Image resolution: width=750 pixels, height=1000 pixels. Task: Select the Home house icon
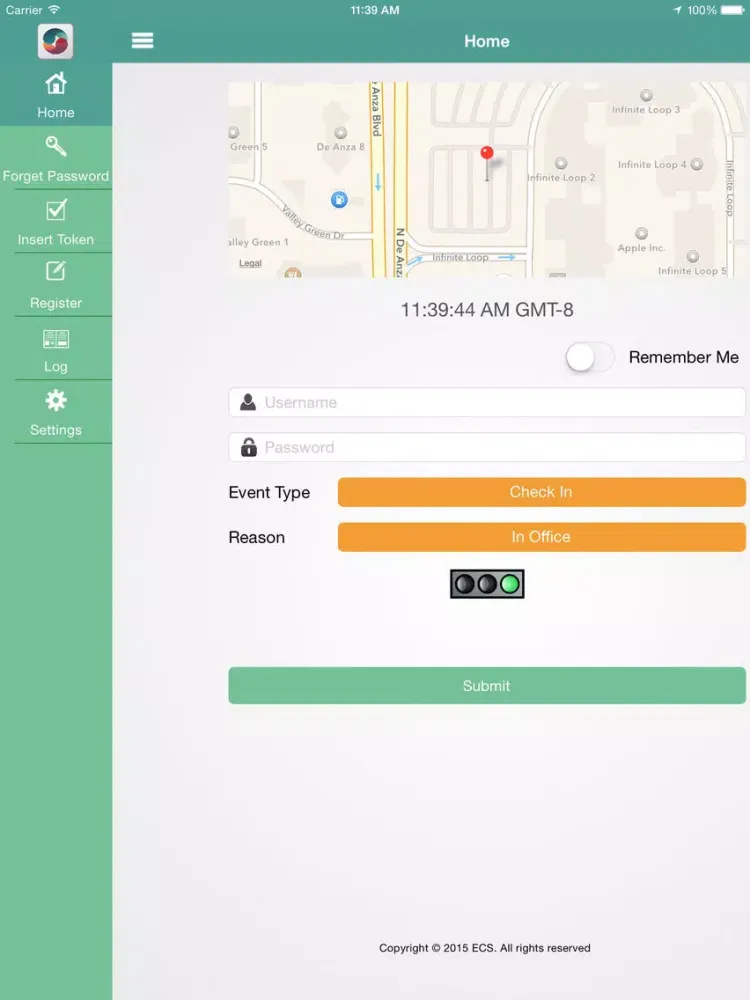tap(55, 84)
